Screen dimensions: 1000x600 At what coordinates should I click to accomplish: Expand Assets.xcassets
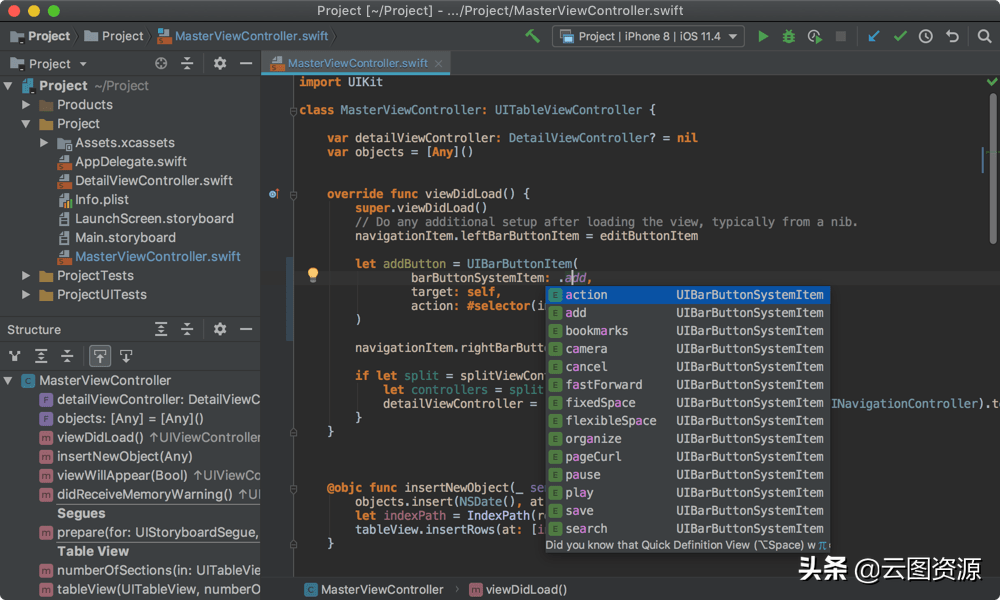point(44,143)
